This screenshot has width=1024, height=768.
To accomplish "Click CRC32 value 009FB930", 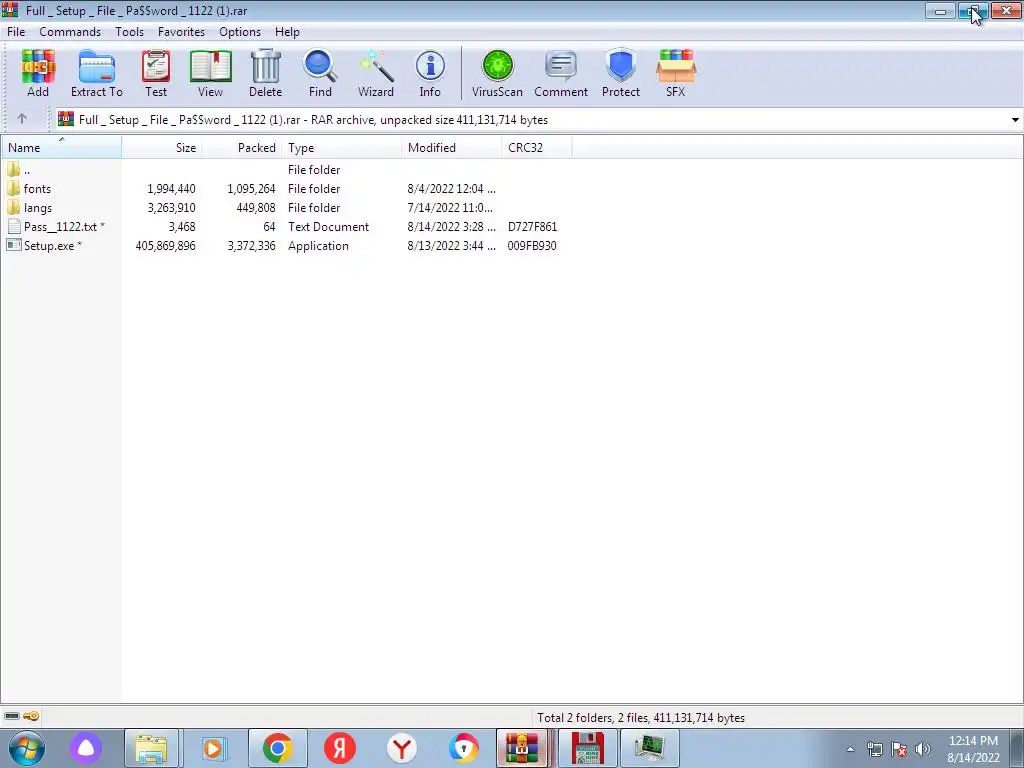I will click(532, 246).
